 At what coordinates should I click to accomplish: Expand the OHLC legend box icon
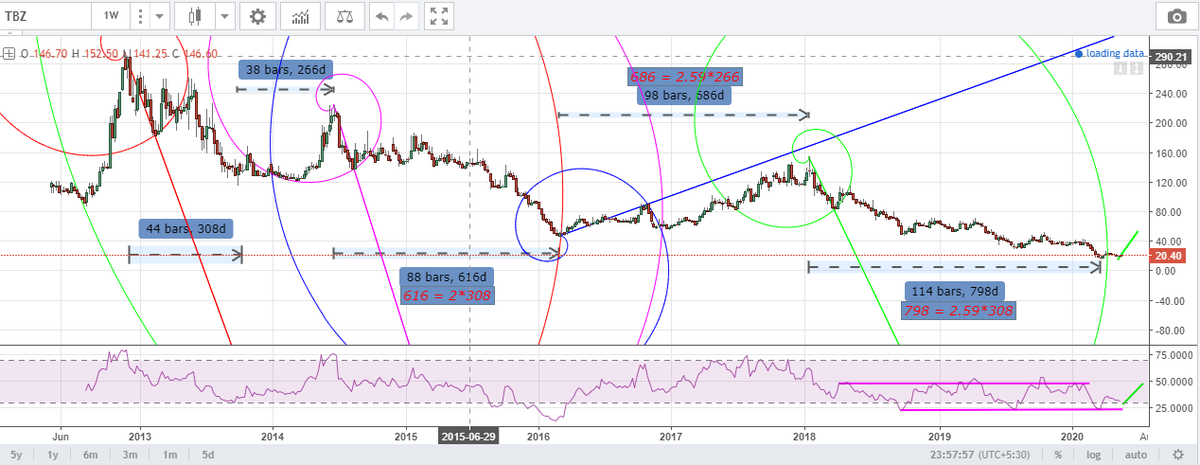[x=8, y=52]
